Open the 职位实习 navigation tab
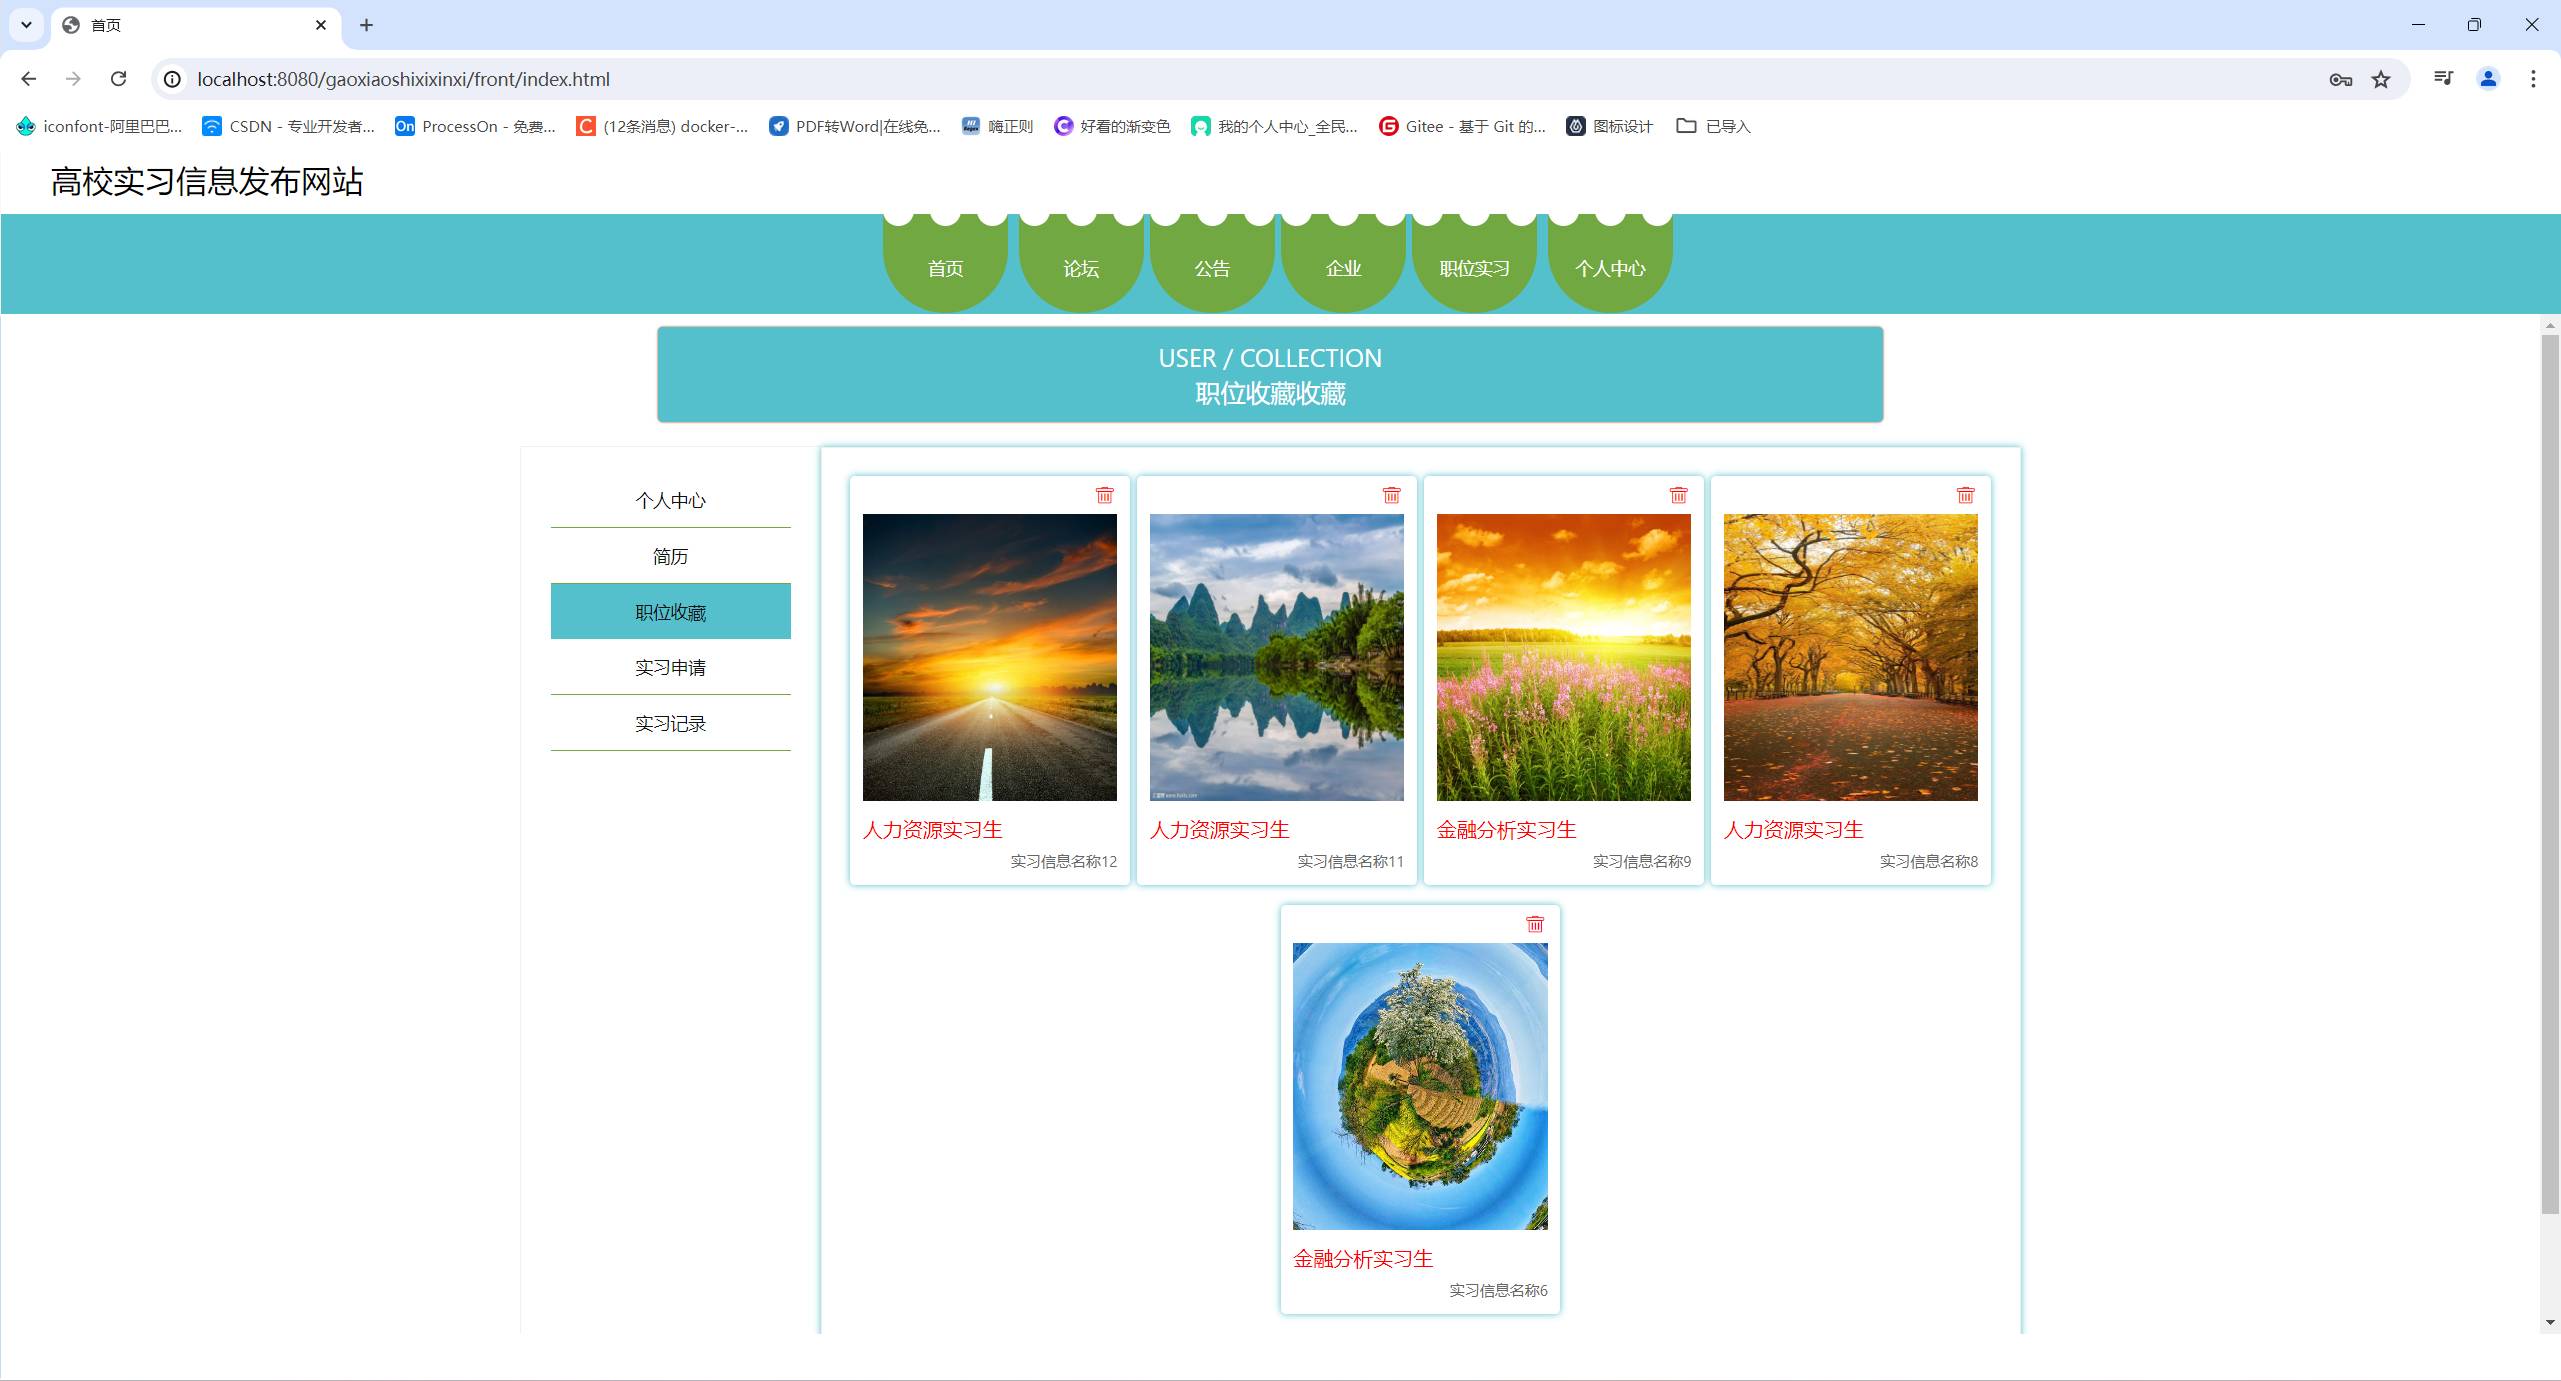 coord(1474,268)
